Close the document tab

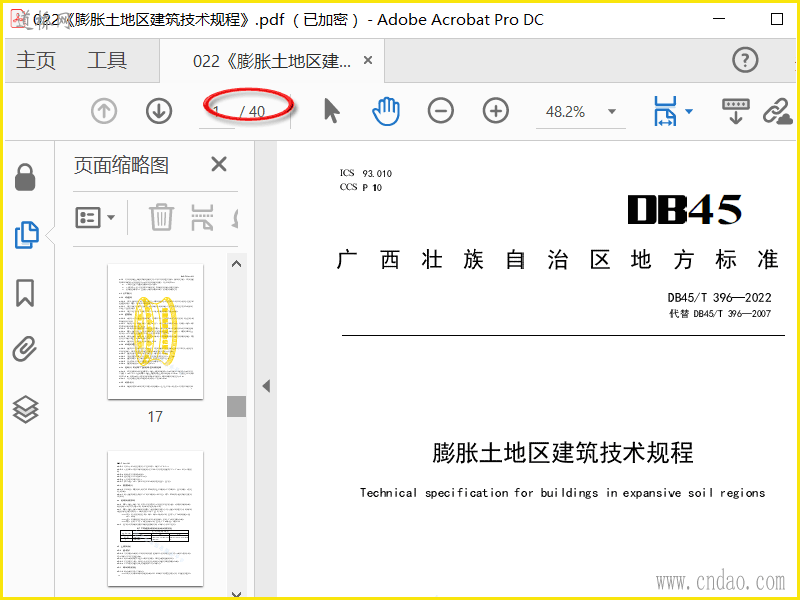[368, 60]
